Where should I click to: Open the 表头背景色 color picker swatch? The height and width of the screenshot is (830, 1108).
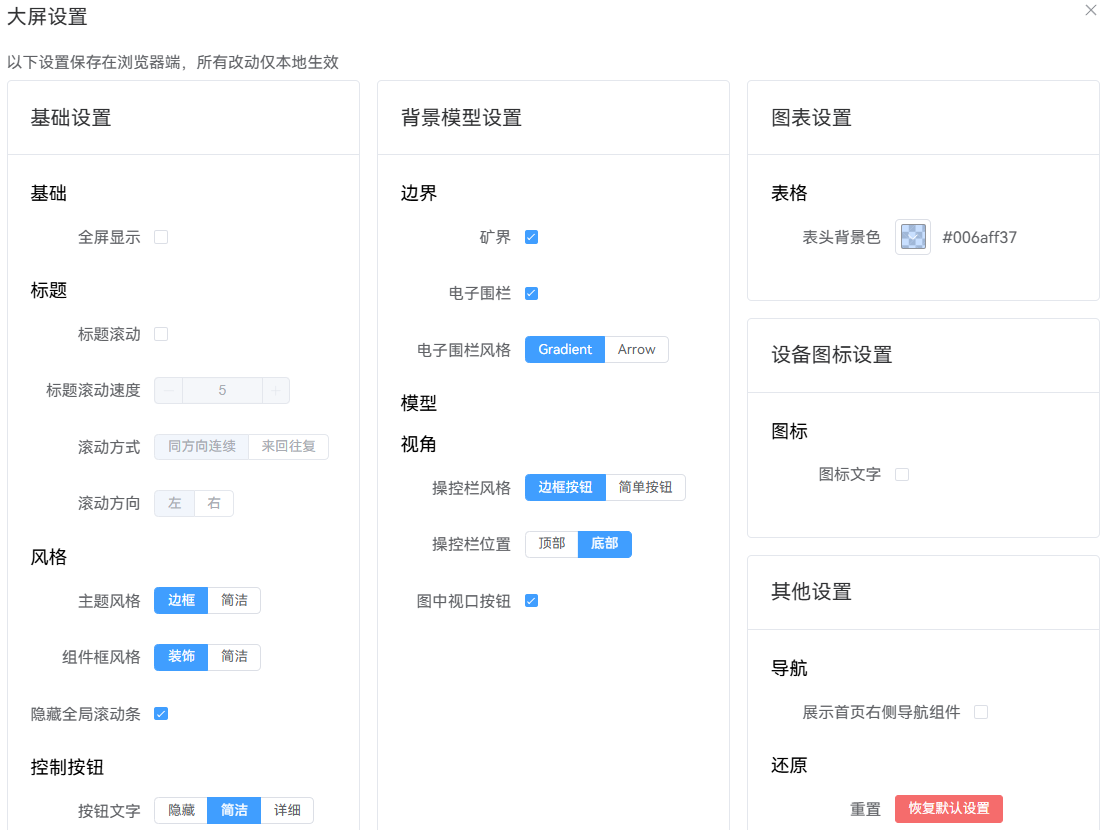coord(913,237)
